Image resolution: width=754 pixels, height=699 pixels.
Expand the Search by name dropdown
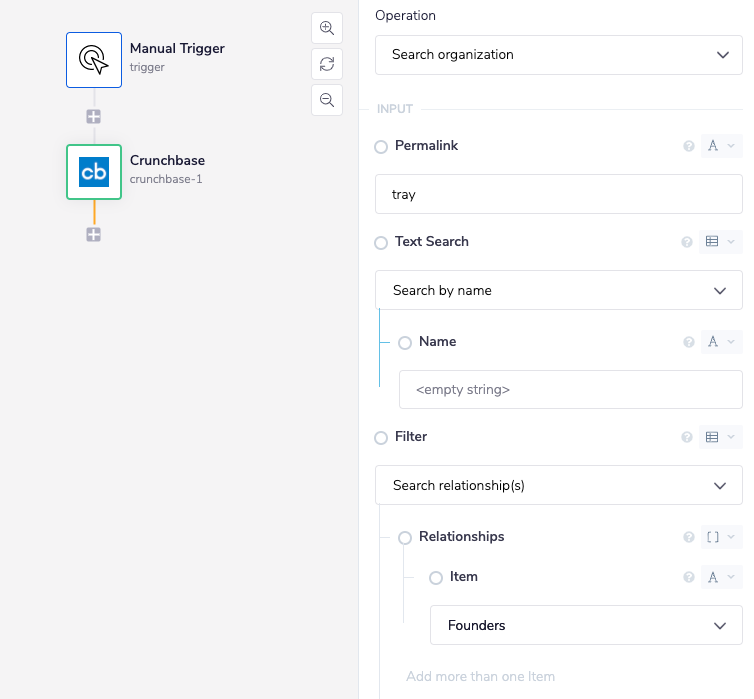tap(558, 290)
